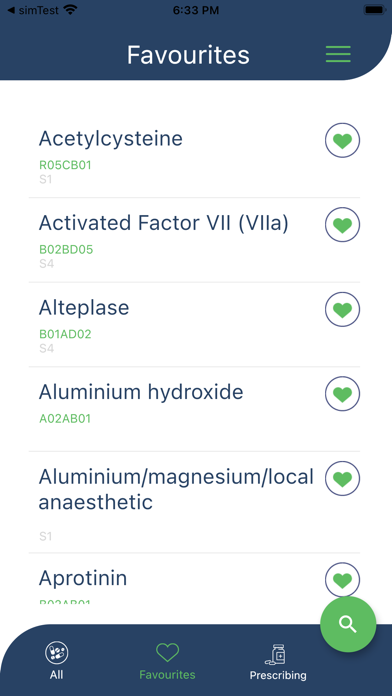Open the Prescribing bottle icon
Image resolution: width=392 pixels, height=696 pixels.
(x=276, y=654)
